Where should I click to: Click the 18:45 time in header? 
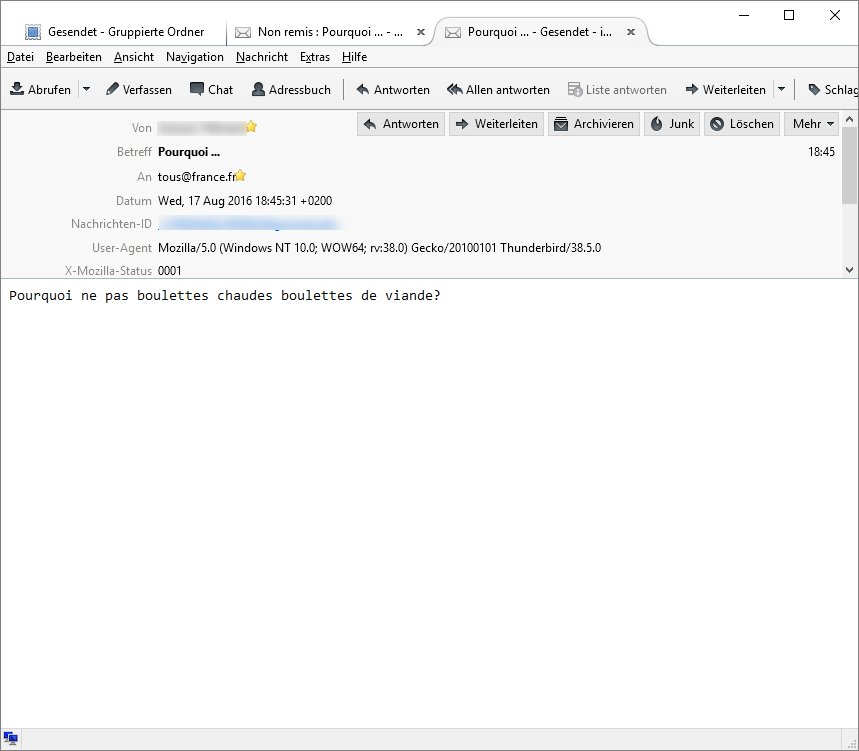click(x=821, y=152)
